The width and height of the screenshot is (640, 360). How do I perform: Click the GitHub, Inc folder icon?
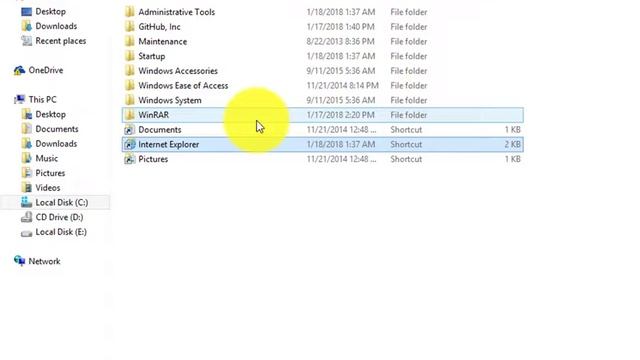(130, 27)
